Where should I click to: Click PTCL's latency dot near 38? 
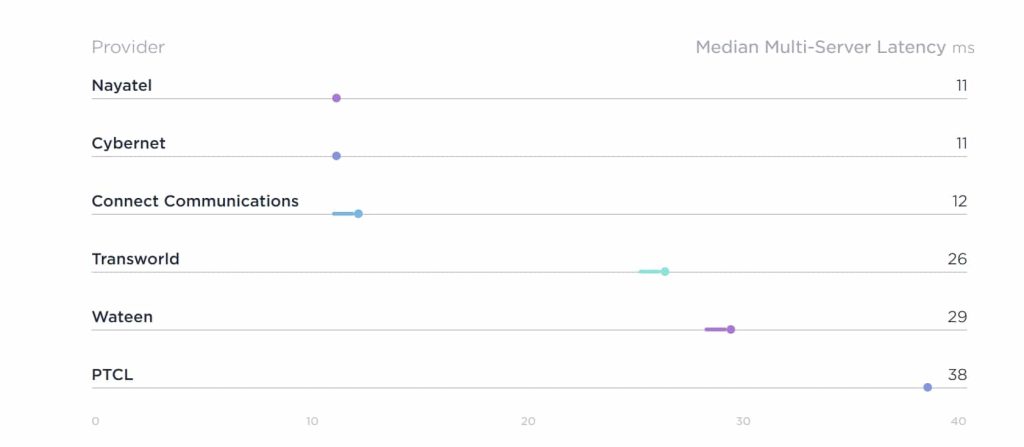pos(927,387)
